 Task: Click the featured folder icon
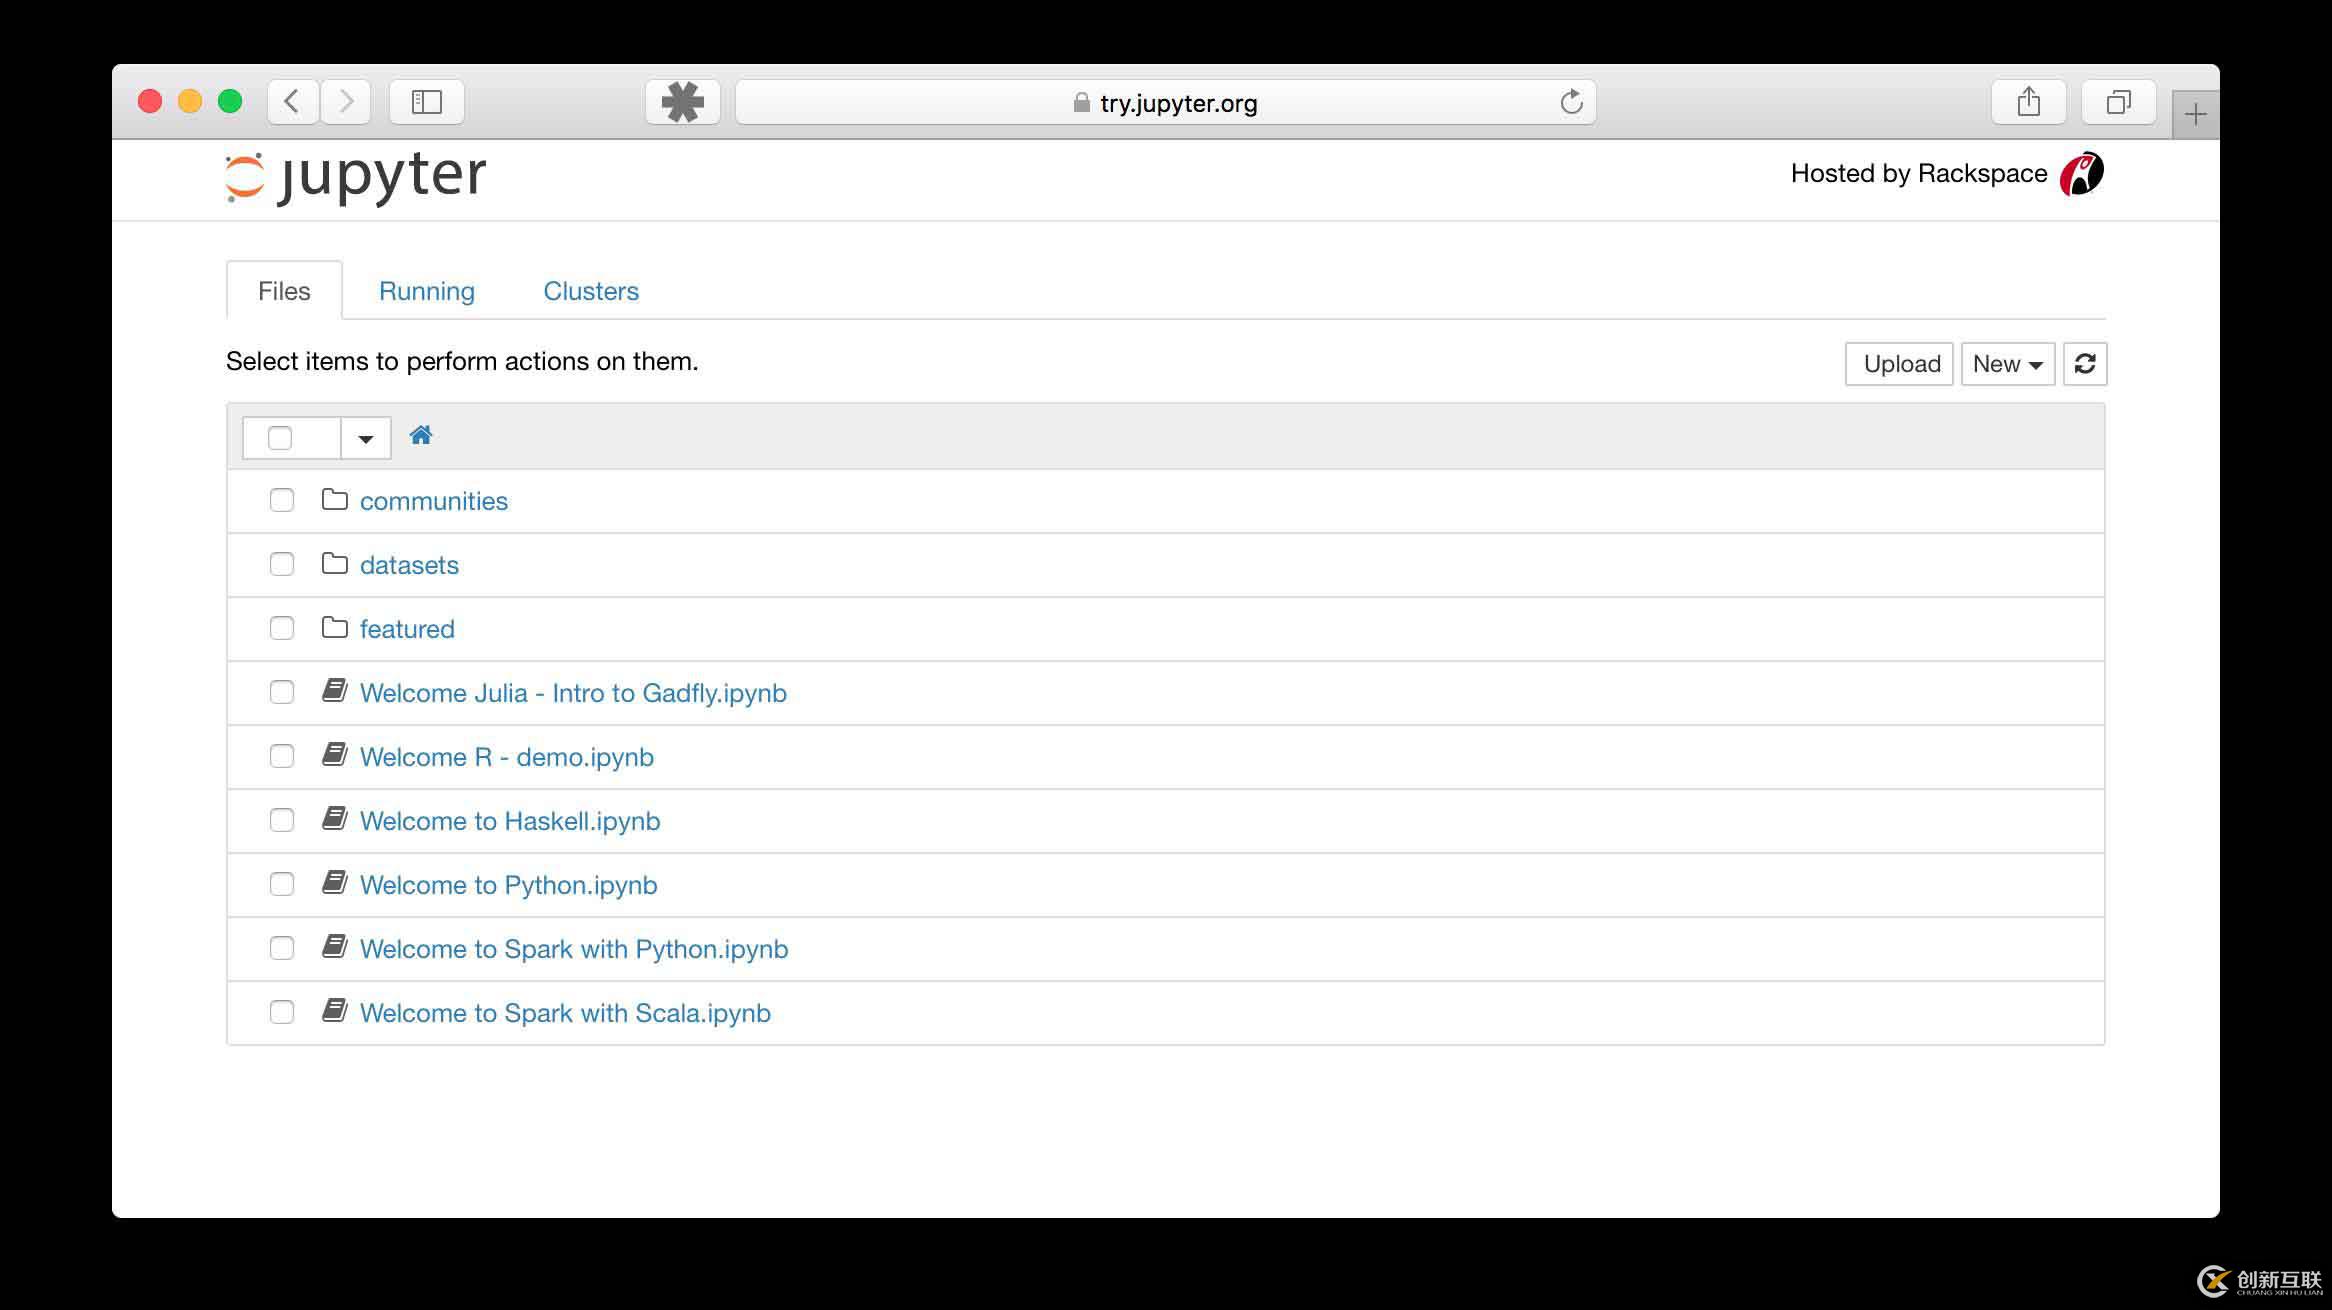[335, 627]
